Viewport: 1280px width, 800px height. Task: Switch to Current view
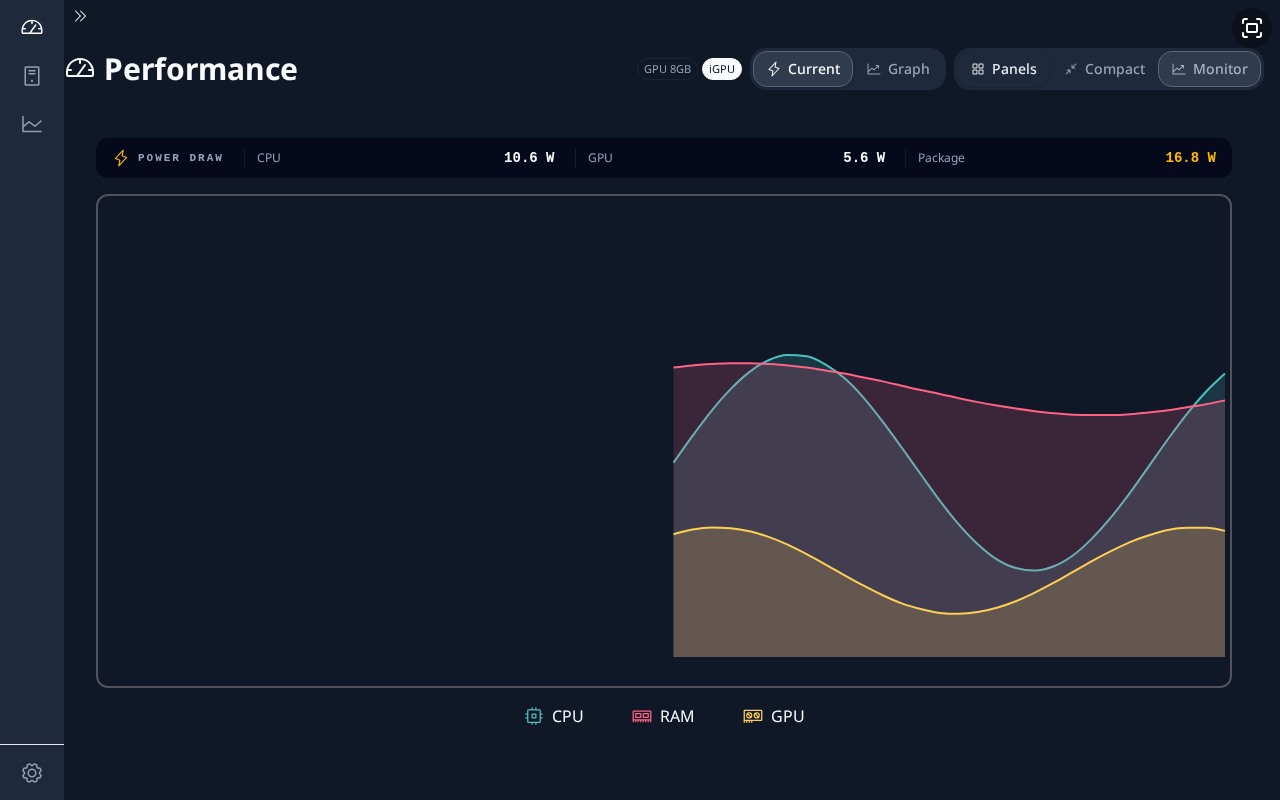pyautogui.click(x=803, y=69)
